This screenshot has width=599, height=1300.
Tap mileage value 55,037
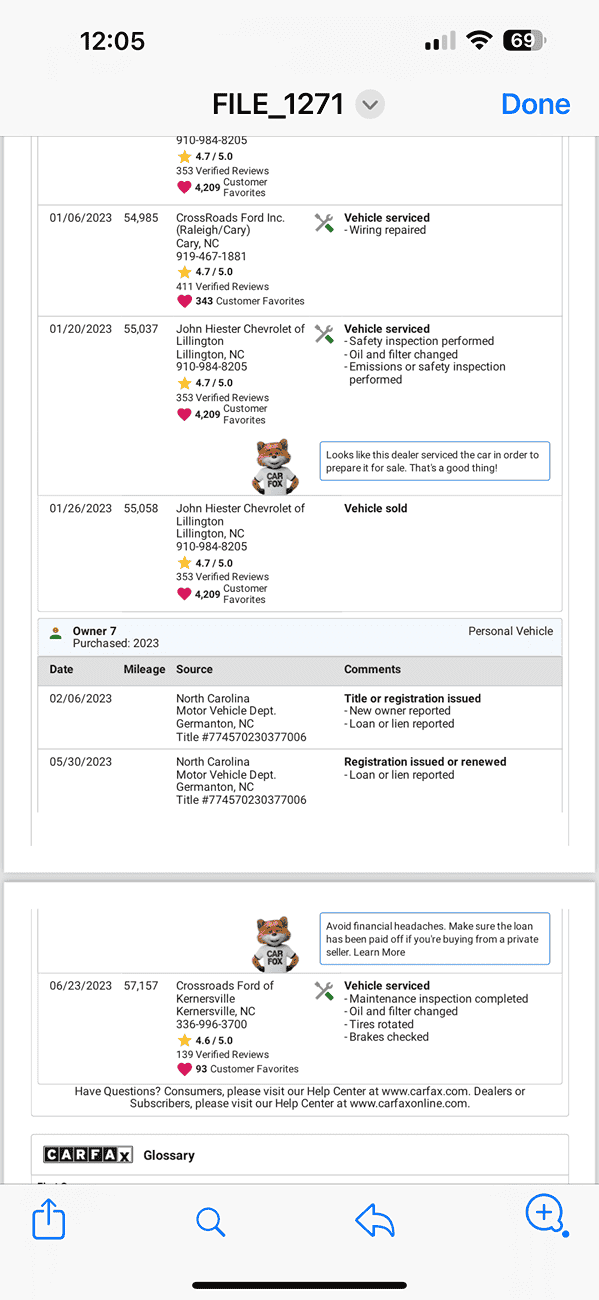(141, 329)
